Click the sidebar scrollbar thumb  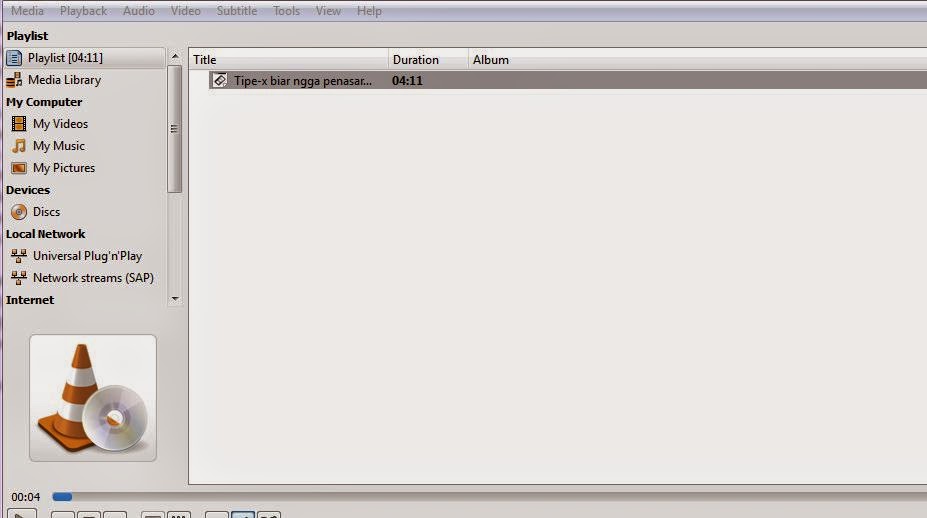[174, 129]
